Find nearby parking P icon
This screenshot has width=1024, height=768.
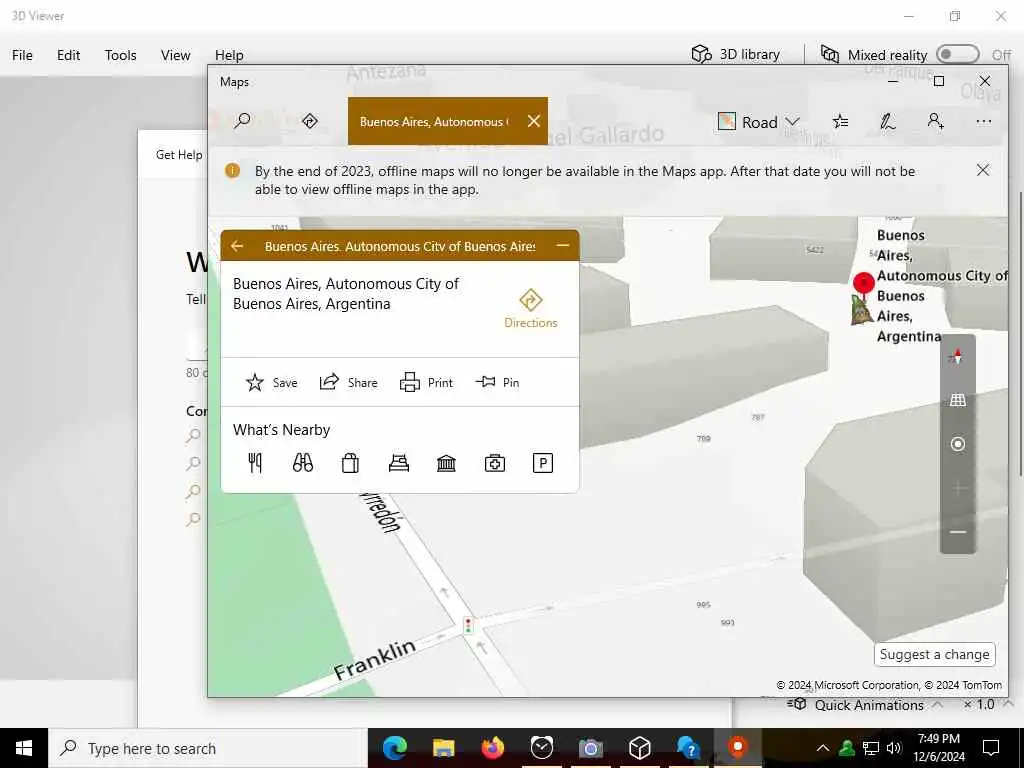pos(543,463)
